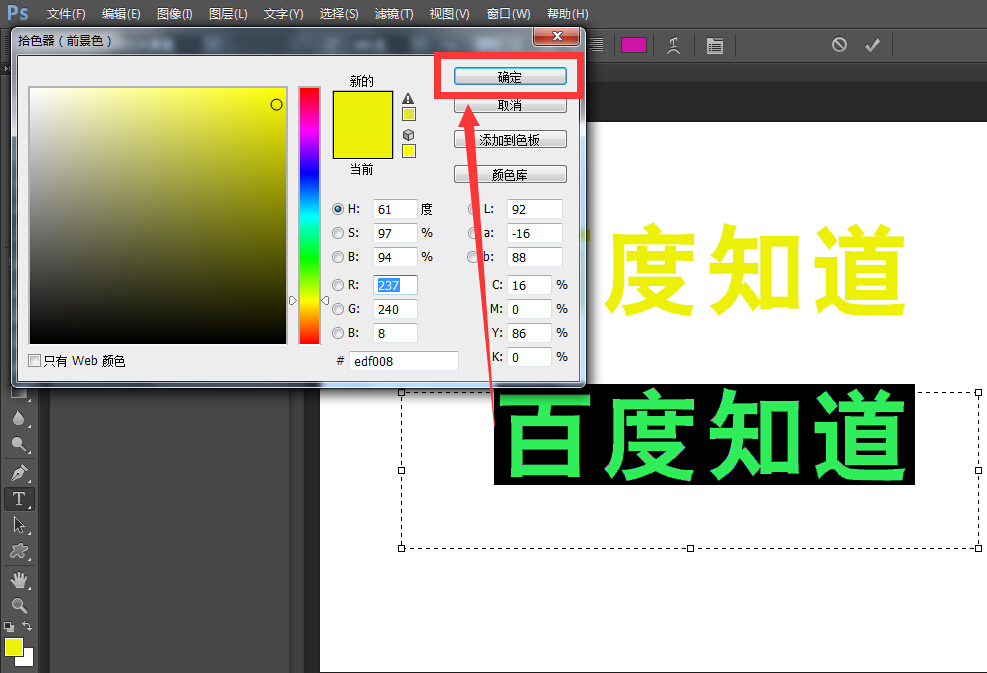Click the hex color field edf008
The image size is (987, 673).
tap(403, 361)
